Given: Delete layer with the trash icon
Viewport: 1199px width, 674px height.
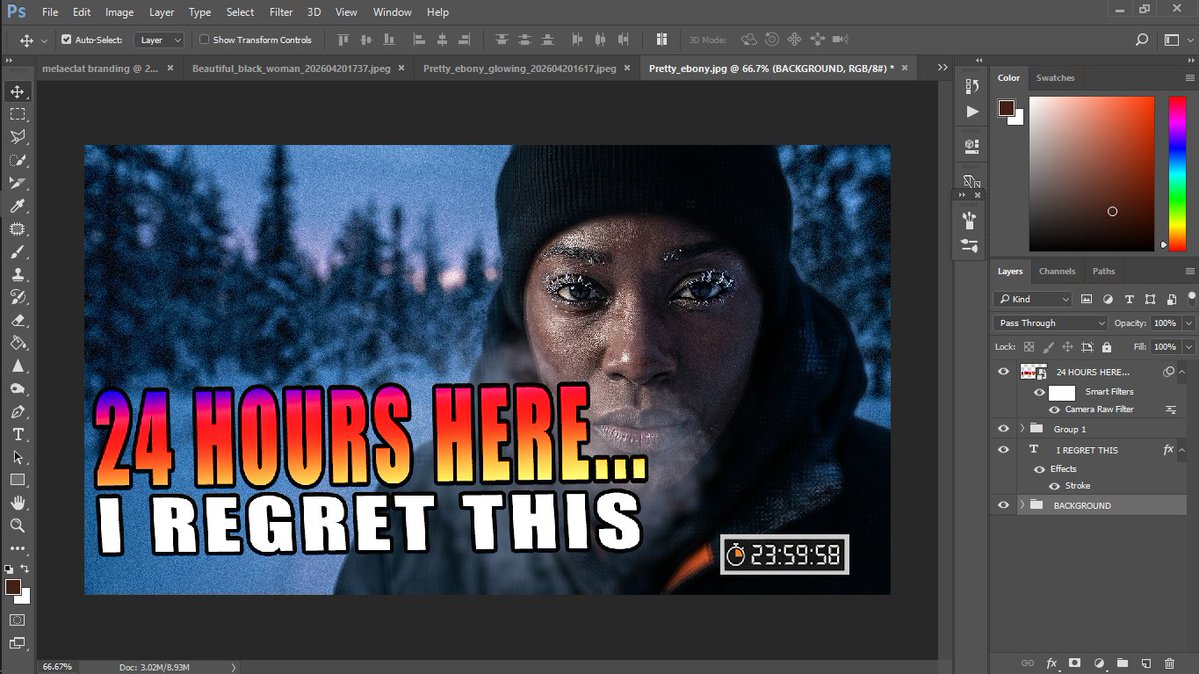Looking at the screenshot, I should pos(1169,663).
